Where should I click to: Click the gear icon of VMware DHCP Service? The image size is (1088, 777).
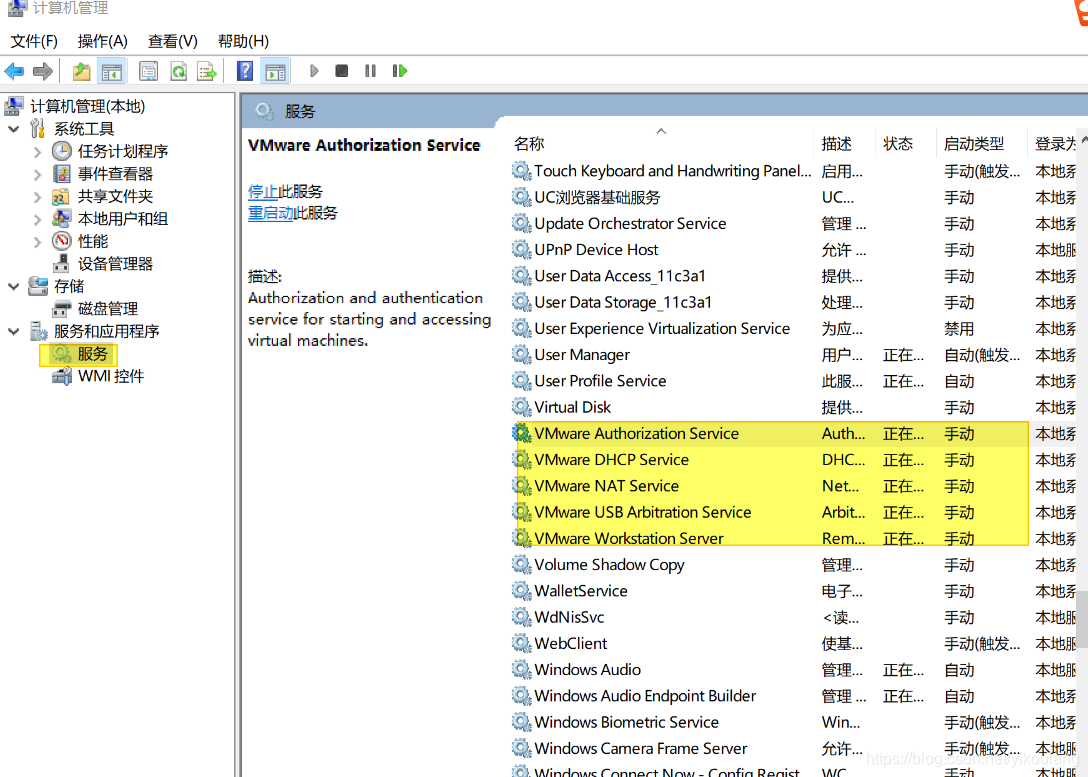[x=521, y=459]
